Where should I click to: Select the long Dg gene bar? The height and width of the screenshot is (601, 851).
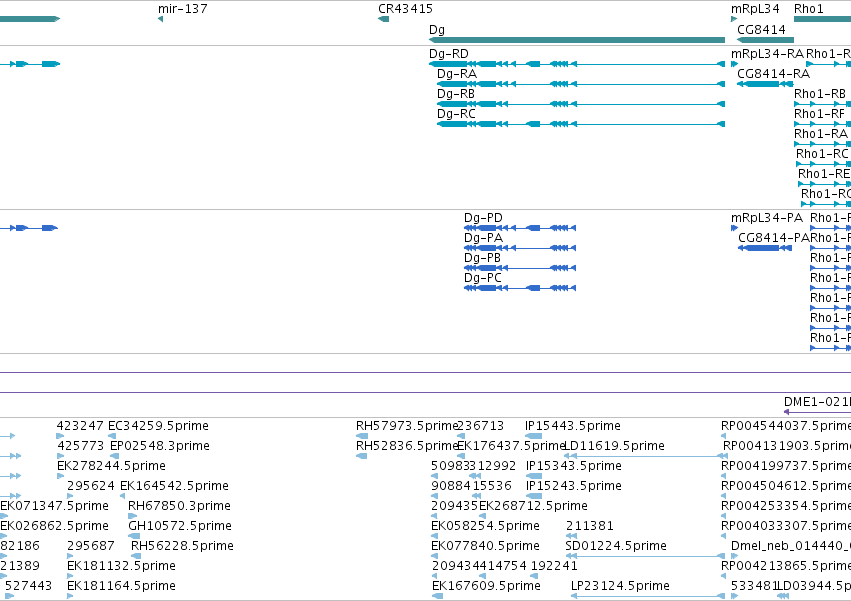(x=577, y=40)
